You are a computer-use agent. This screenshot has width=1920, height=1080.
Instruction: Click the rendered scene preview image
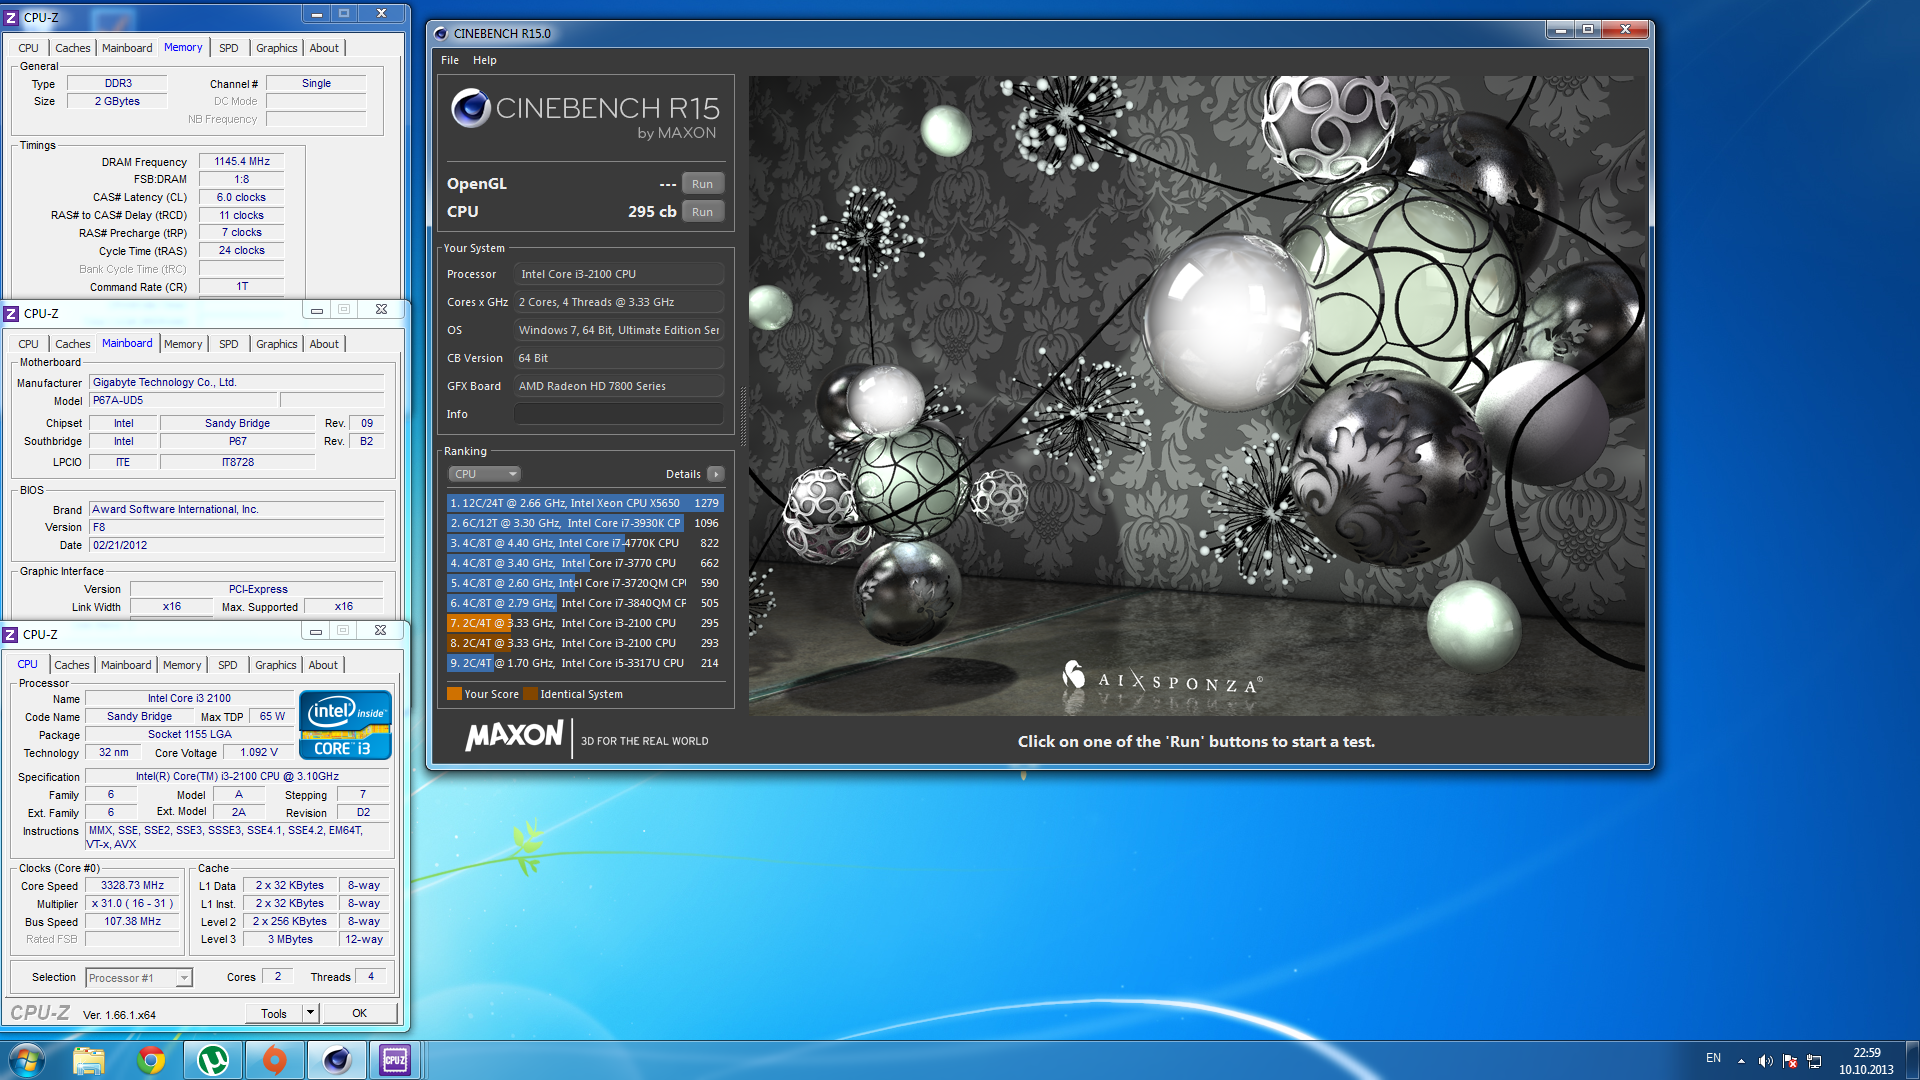1196,396
